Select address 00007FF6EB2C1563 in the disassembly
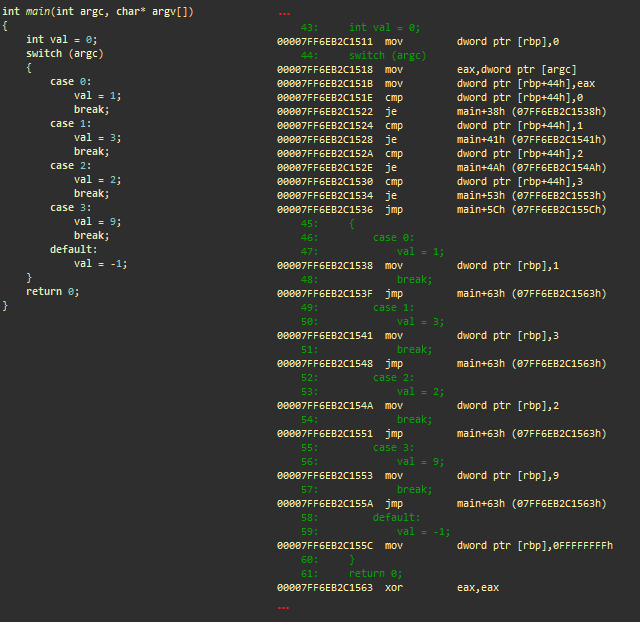640x622 pixels. [x=325, y=588]
